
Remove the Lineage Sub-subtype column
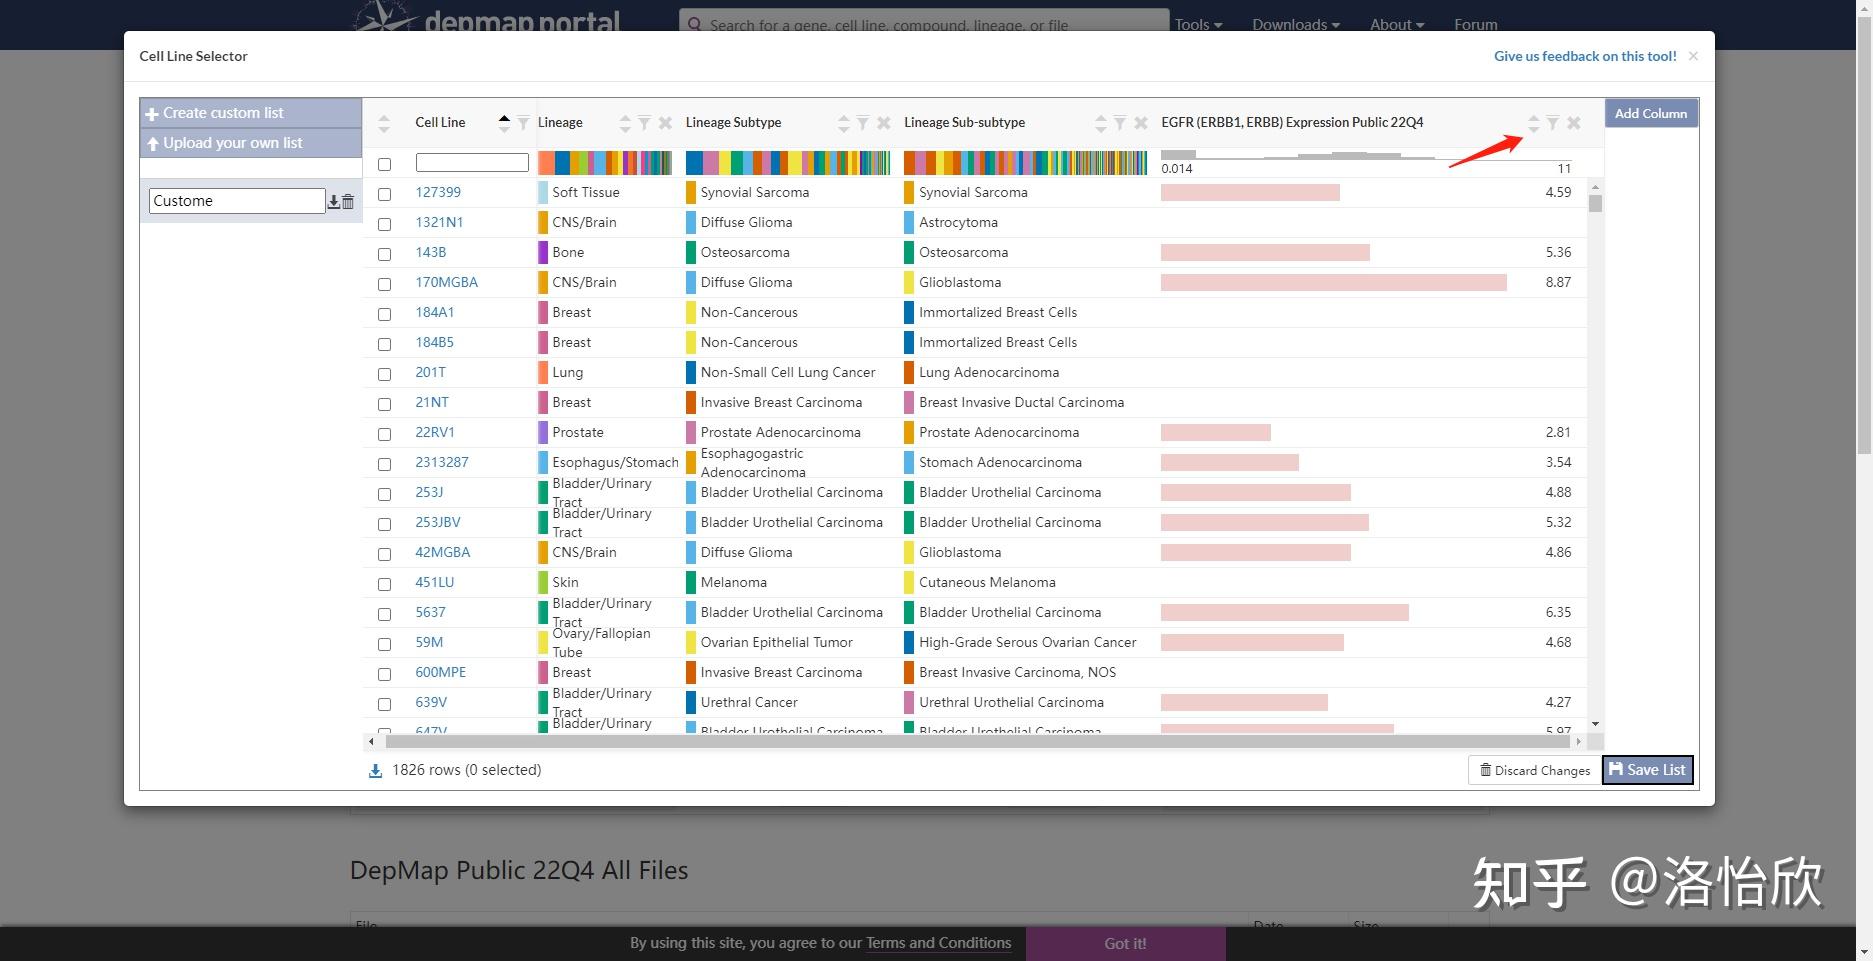[1141, 123]
